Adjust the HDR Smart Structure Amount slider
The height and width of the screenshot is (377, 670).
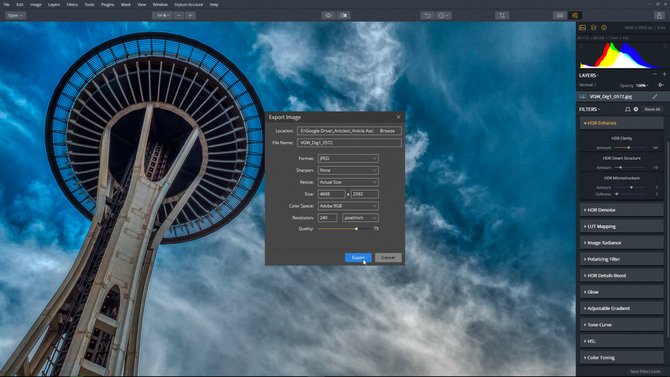(x=621, y=168)
